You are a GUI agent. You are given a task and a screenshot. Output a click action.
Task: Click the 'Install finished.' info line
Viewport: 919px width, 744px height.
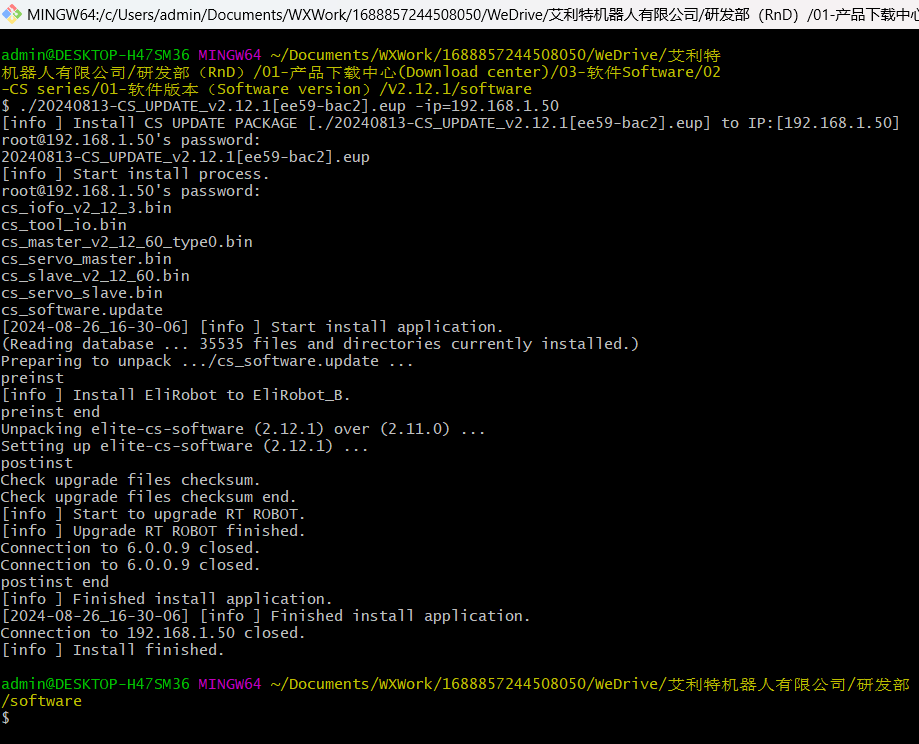[113, 650]
